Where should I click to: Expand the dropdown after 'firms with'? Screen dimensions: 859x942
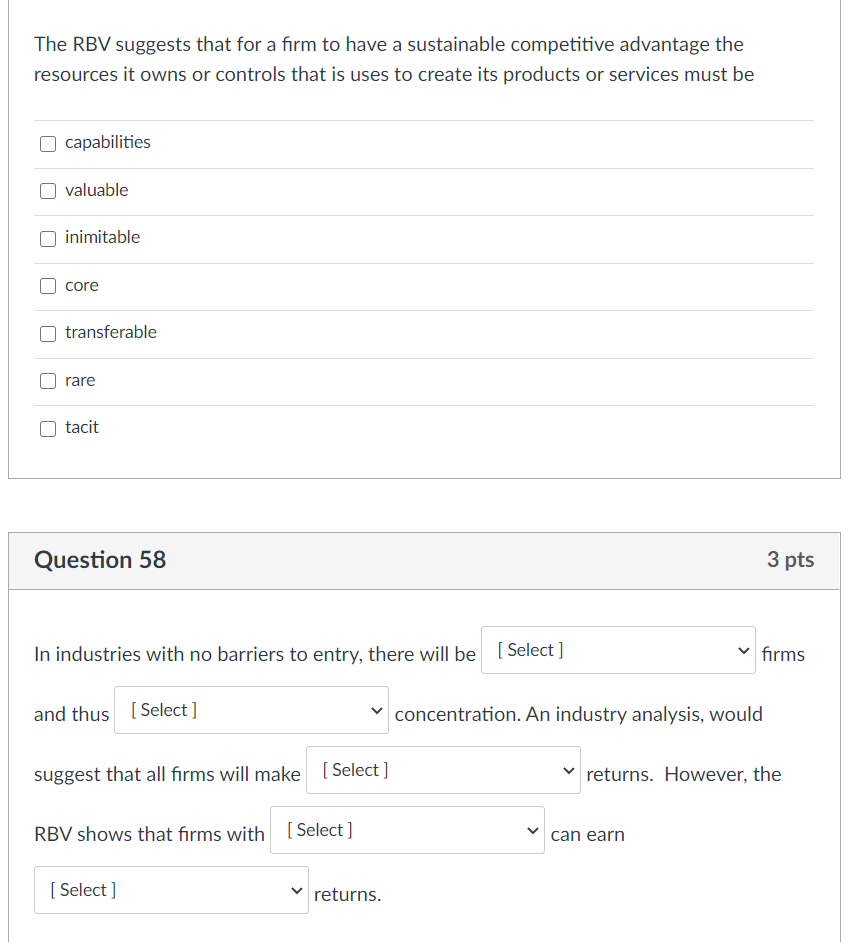pos(407,830)
